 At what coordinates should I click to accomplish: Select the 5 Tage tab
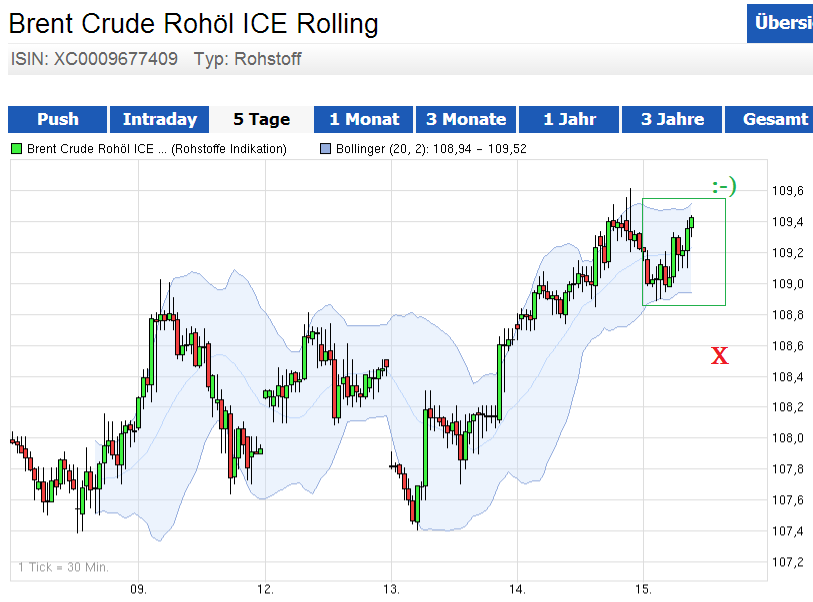tap(261, 119)
